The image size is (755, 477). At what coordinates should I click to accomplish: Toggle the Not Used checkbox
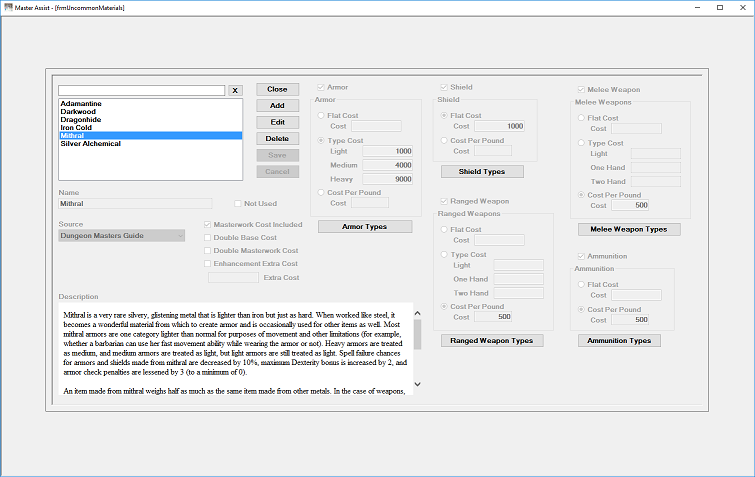238,204
